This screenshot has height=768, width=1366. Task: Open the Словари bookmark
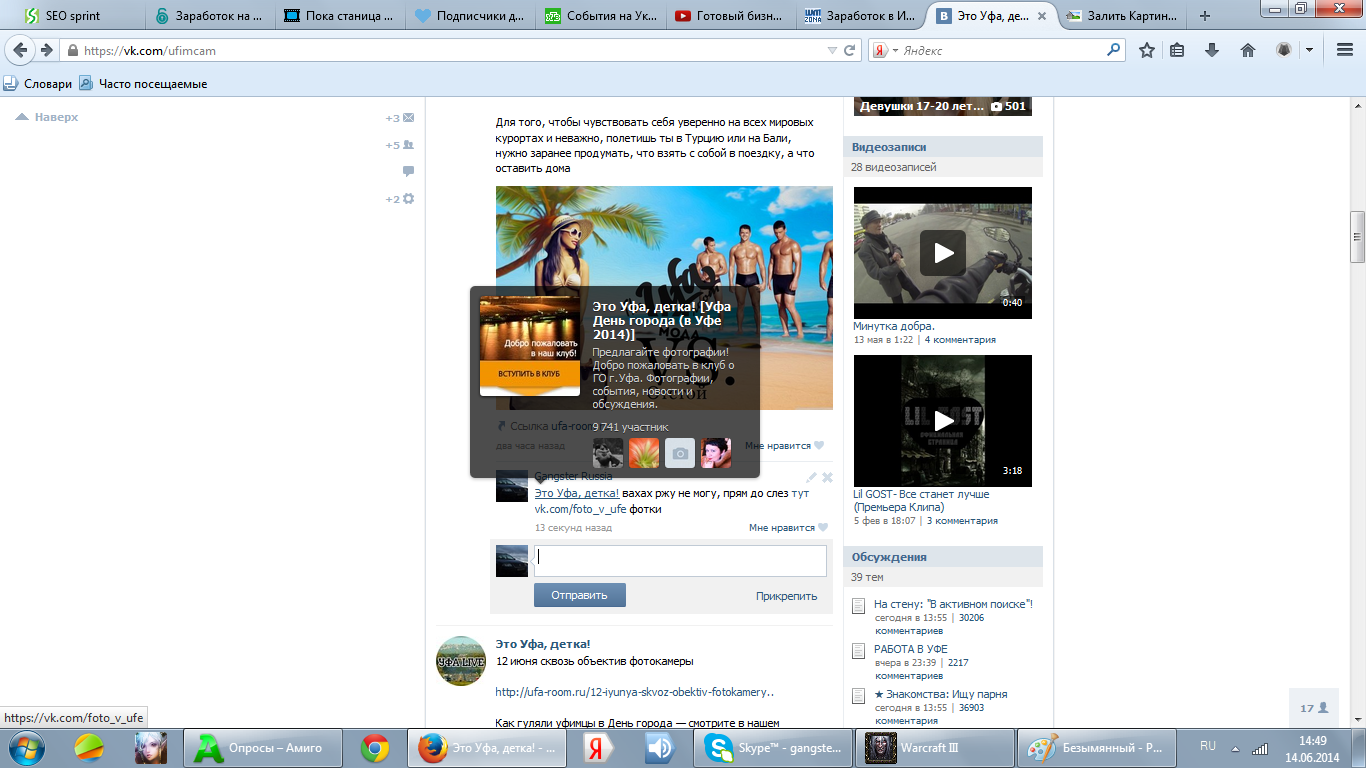pyautogui.click(x=38, y=84)
